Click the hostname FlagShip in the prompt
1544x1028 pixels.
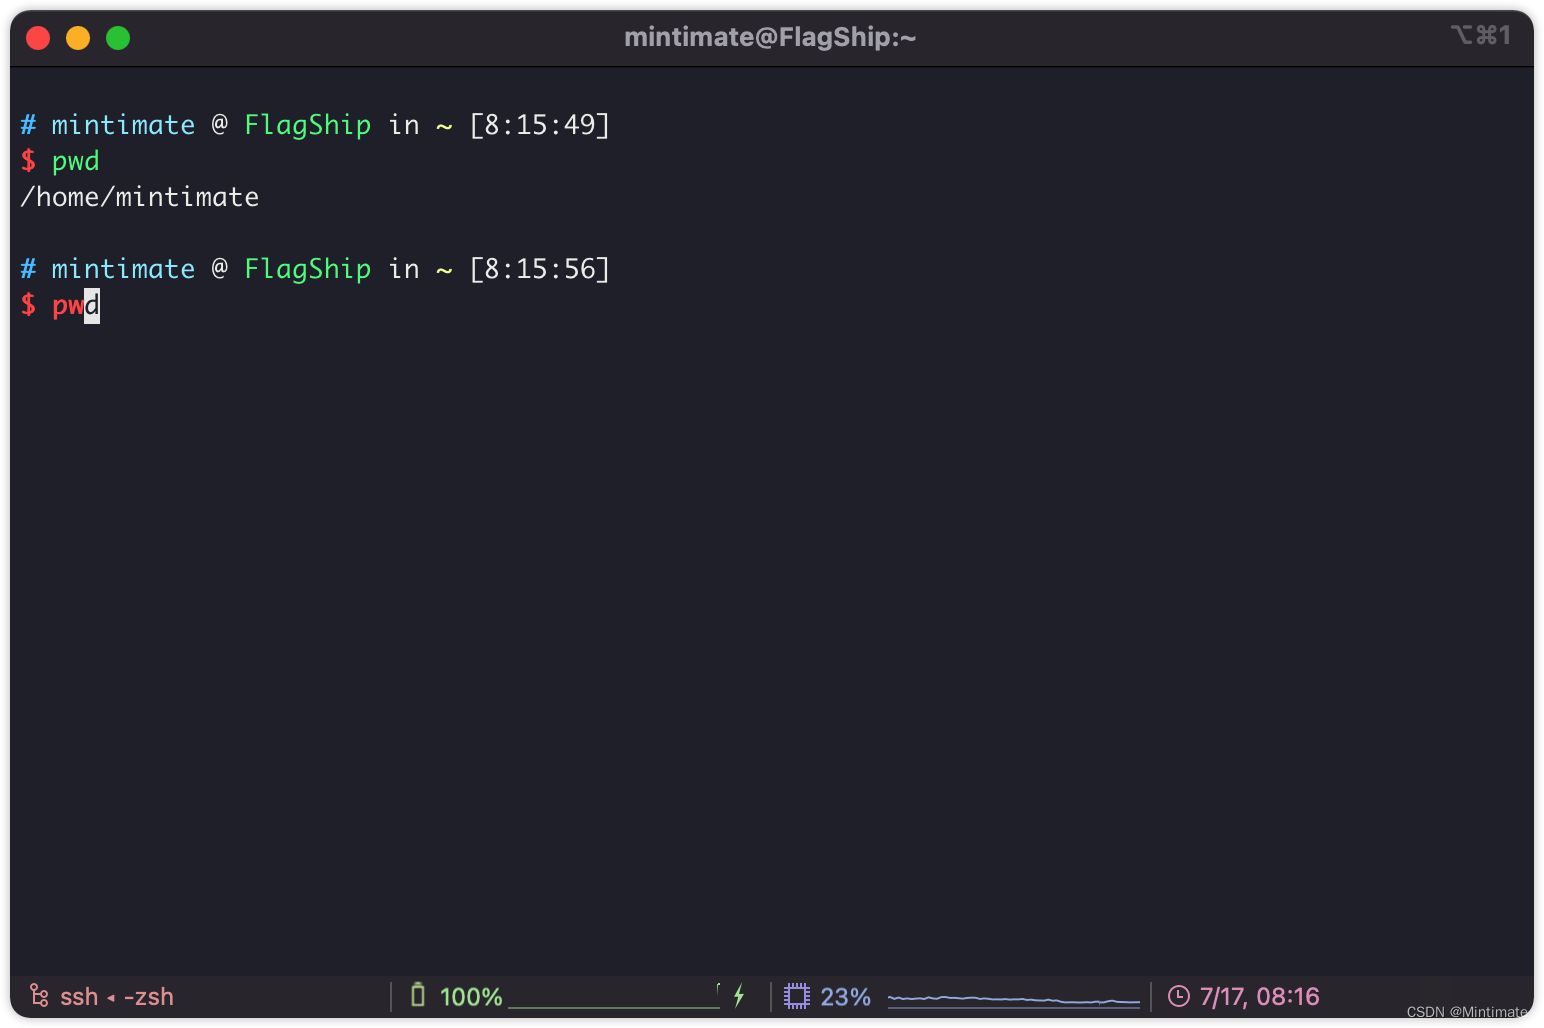tap(307, 124)
